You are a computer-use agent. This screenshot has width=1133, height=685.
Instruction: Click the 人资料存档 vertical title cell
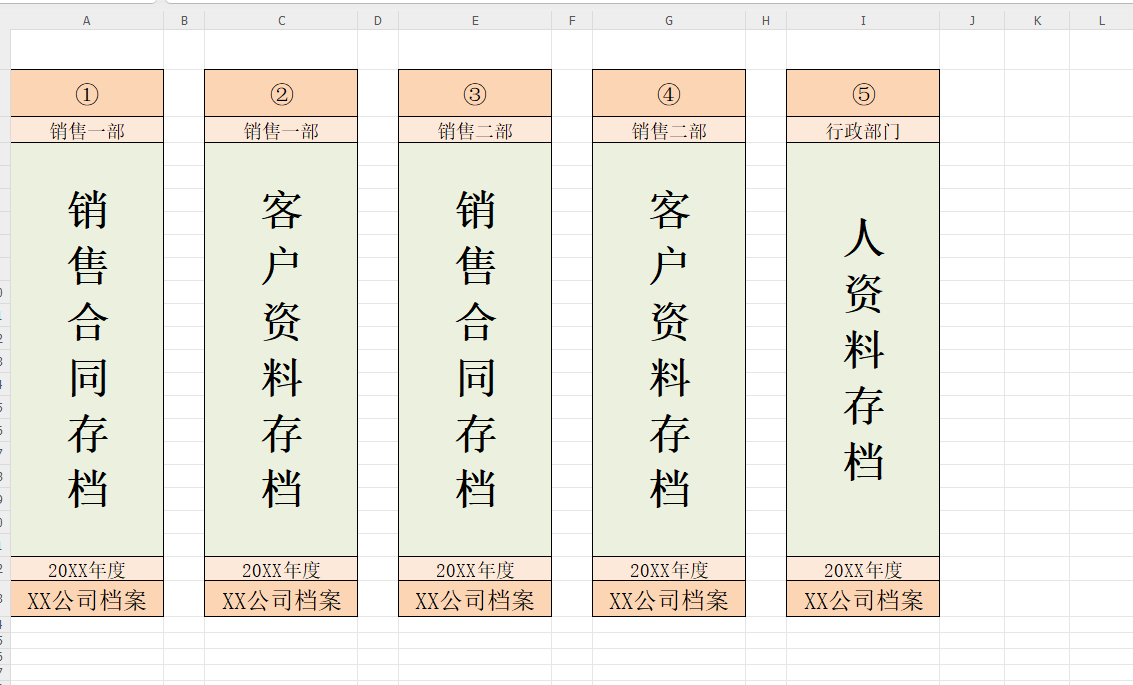coord(863,349)
